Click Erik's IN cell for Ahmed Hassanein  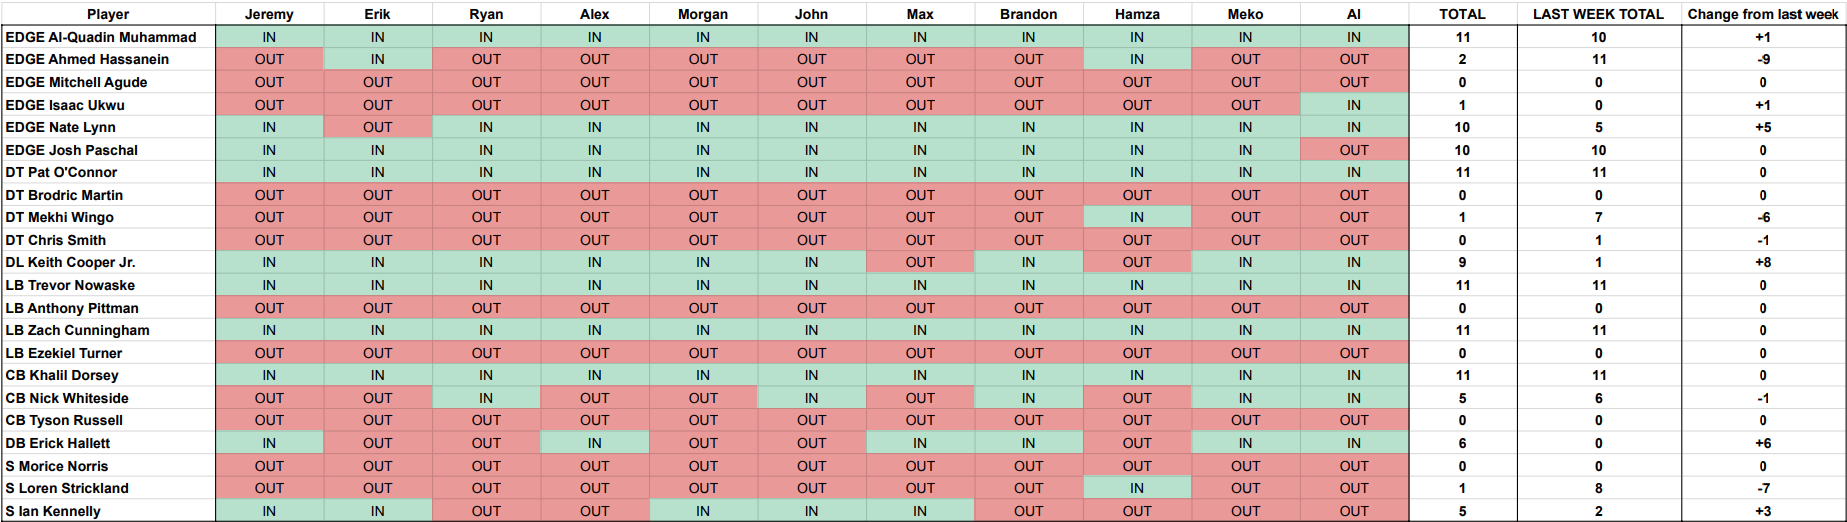[377, 59]
